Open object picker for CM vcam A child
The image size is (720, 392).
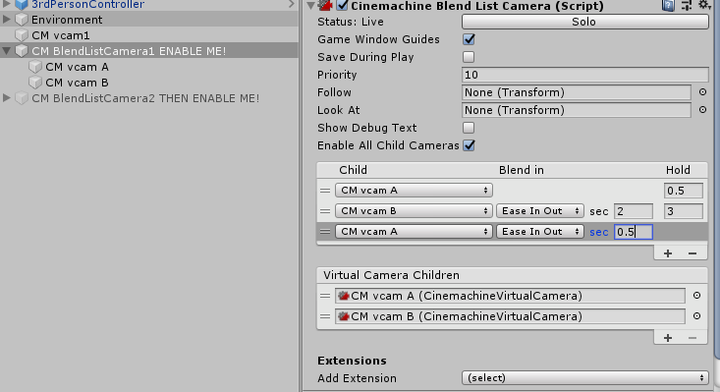(x=697, y=296)
